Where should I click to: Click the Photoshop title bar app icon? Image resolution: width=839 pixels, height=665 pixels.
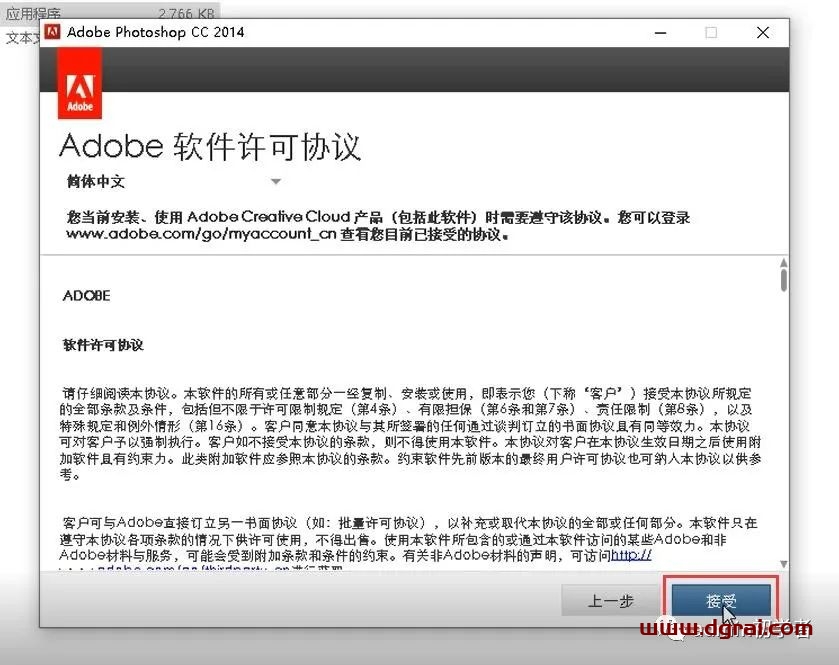[x=52, y=32]
